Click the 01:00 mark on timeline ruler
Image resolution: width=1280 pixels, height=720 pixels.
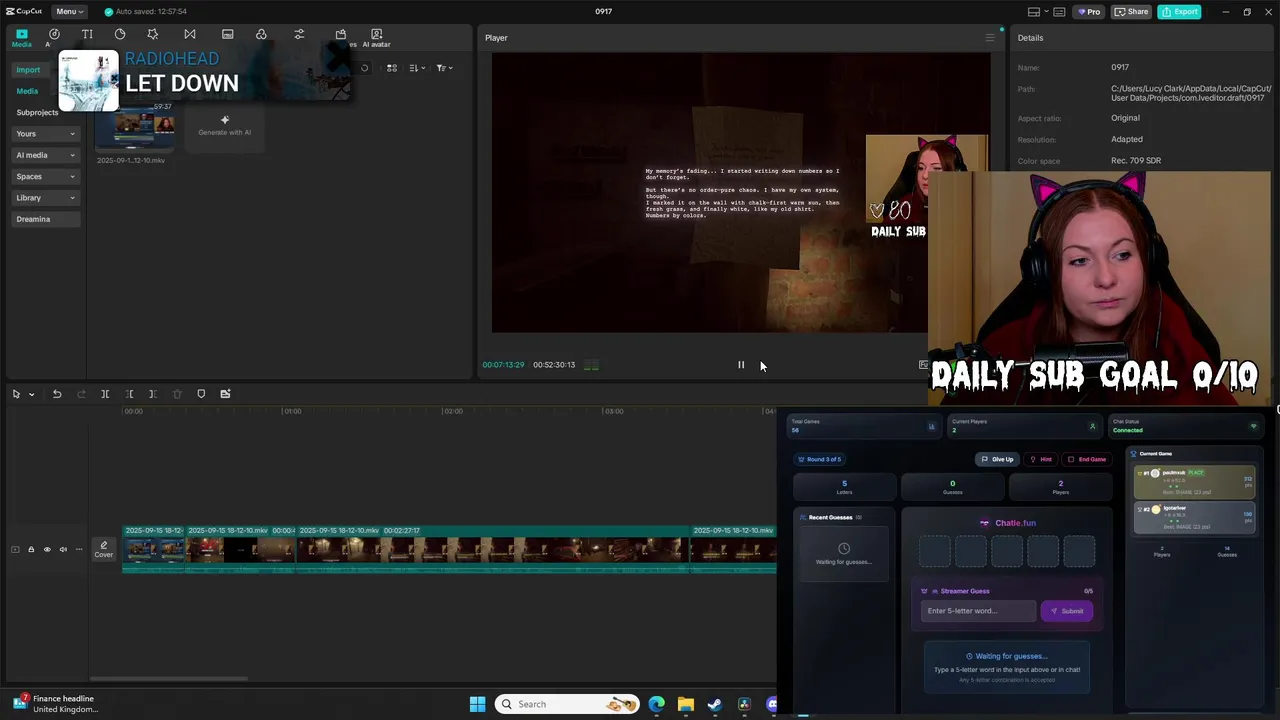point(291,411)
